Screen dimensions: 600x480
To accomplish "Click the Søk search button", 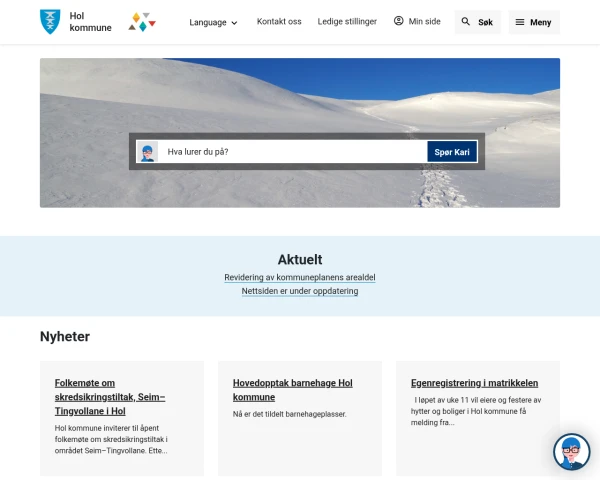I will tap(478, 22).
